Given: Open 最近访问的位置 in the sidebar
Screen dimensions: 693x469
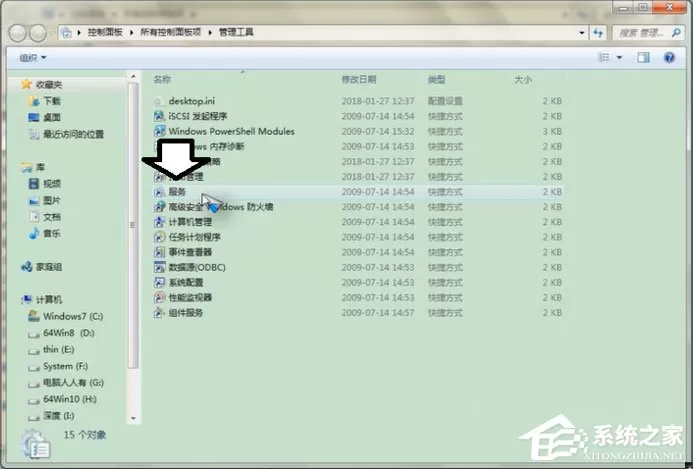Looking at the screenshot, I should click(x=73, y=134).
